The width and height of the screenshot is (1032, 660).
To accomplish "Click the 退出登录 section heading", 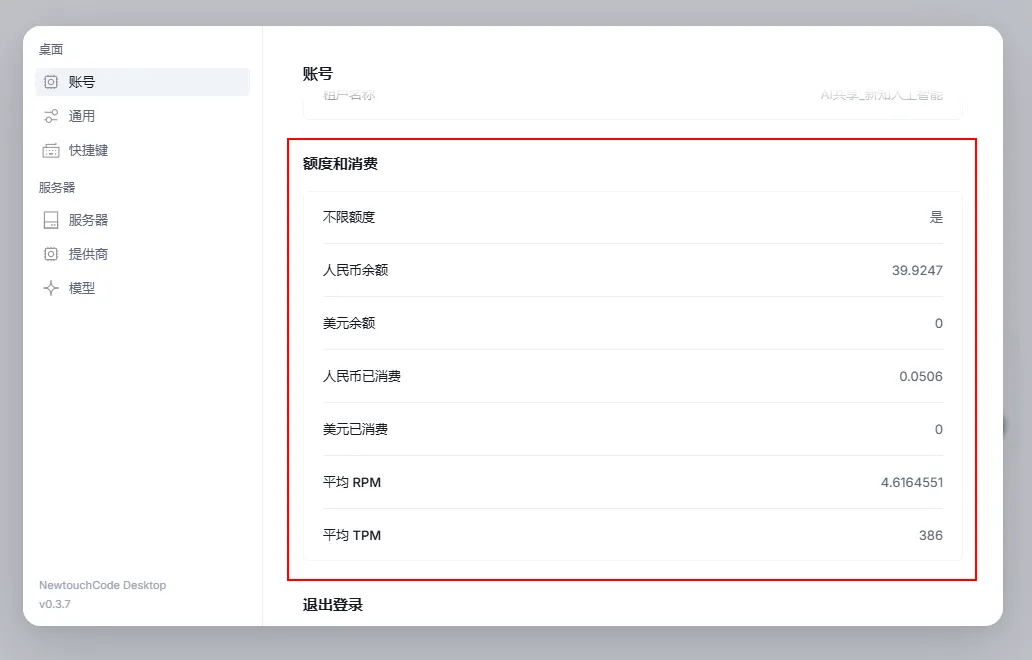I will [332, 605].
